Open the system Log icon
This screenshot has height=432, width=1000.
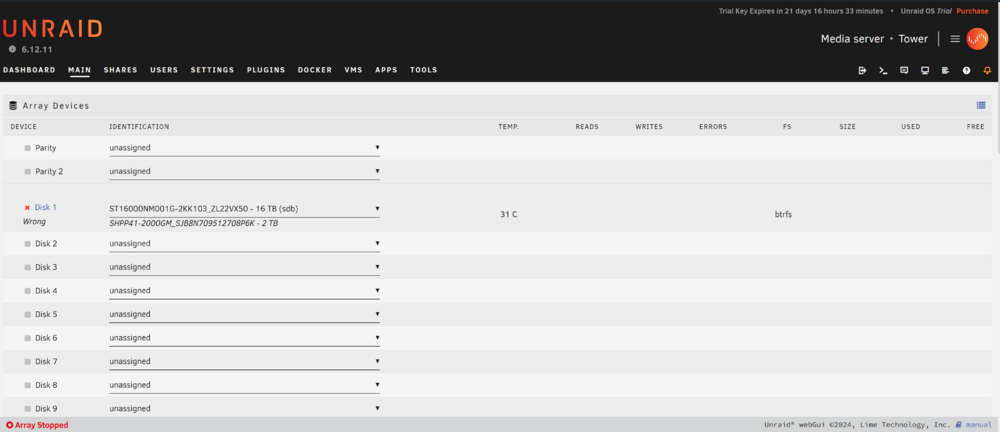point(946,70)
